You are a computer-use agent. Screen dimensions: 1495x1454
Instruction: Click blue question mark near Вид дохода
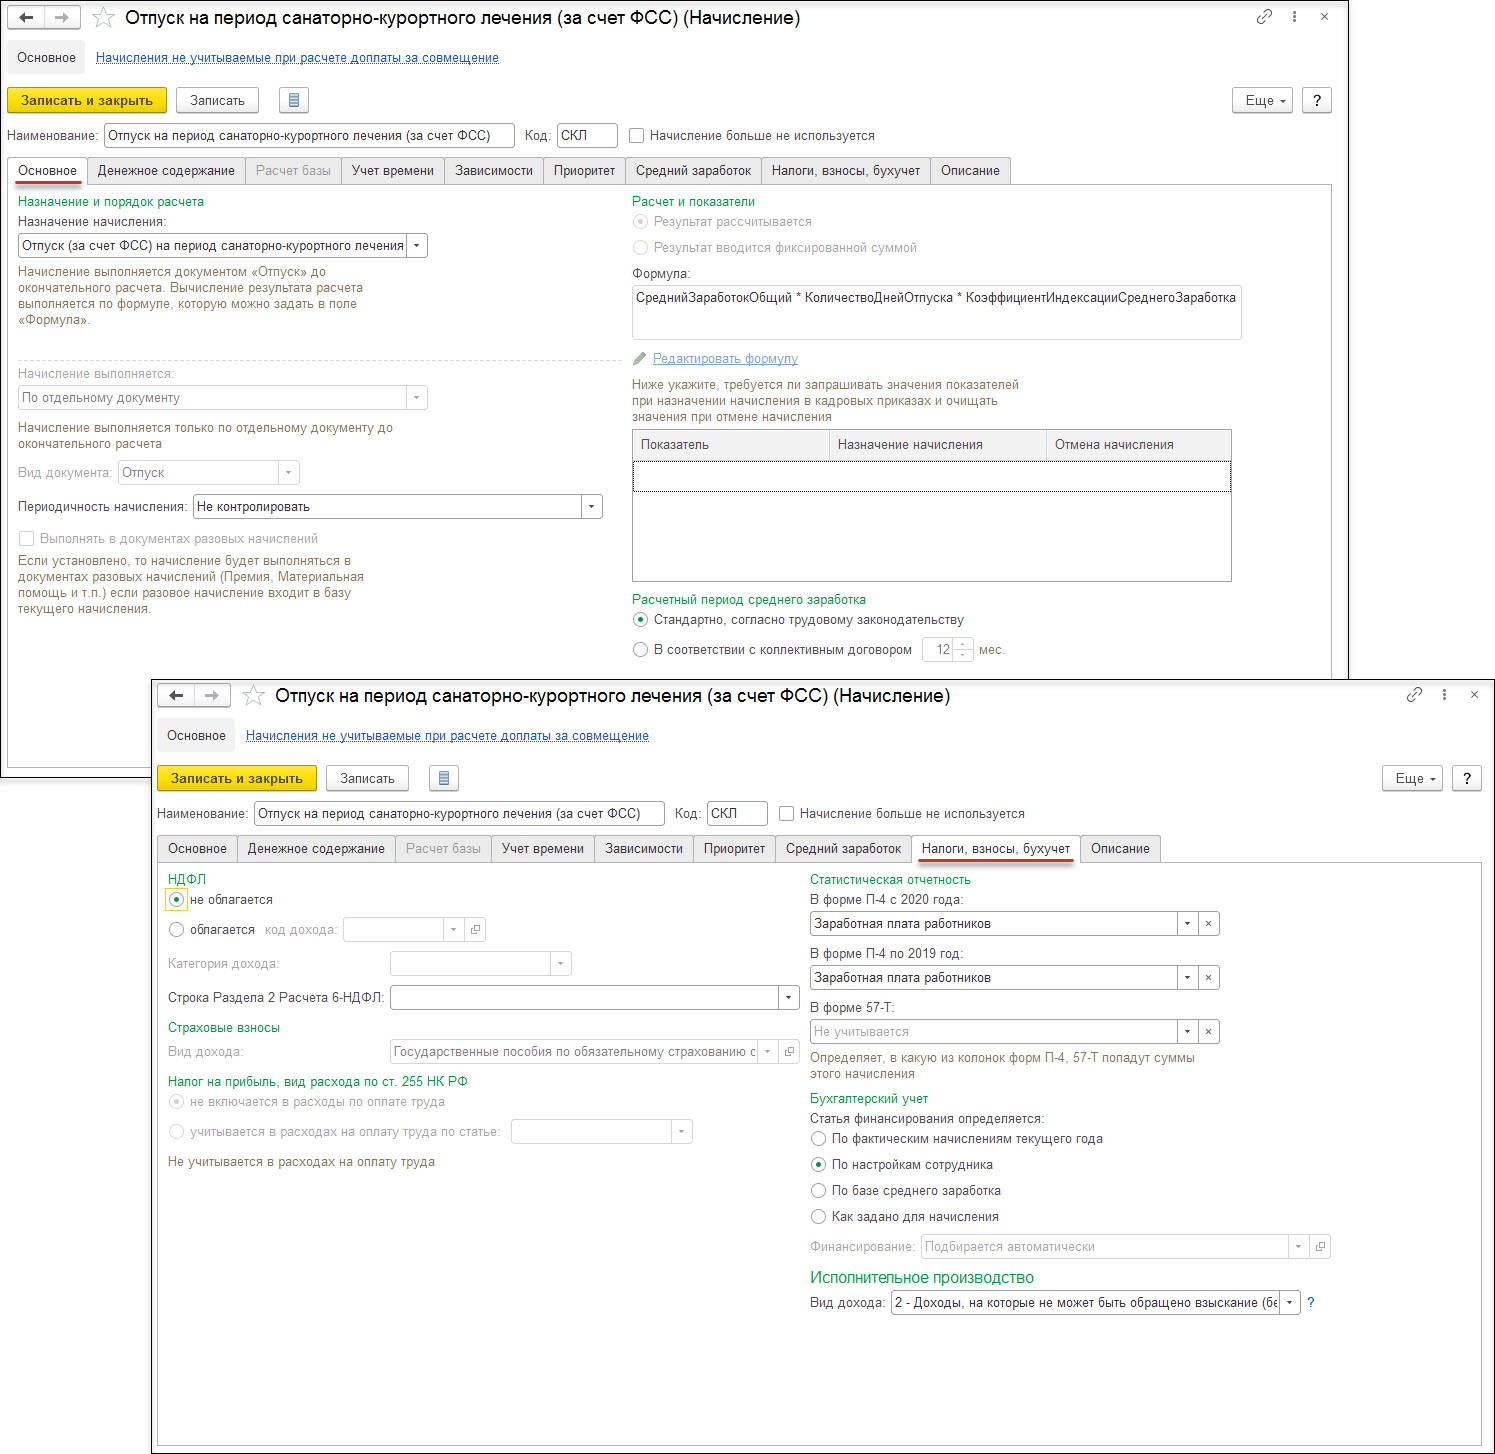coord(1311,1302)
